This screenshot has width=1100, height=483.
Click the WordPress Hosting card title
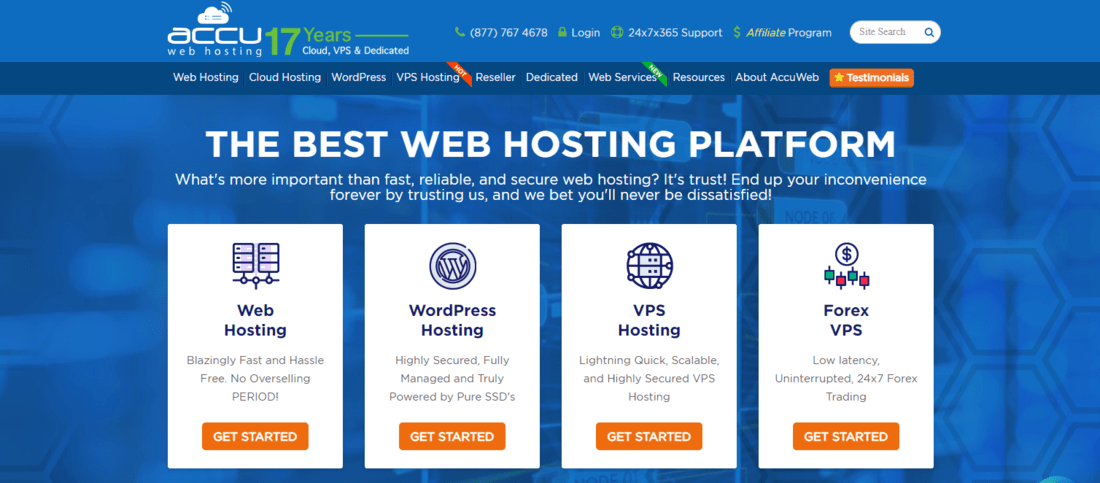point(452,320)
